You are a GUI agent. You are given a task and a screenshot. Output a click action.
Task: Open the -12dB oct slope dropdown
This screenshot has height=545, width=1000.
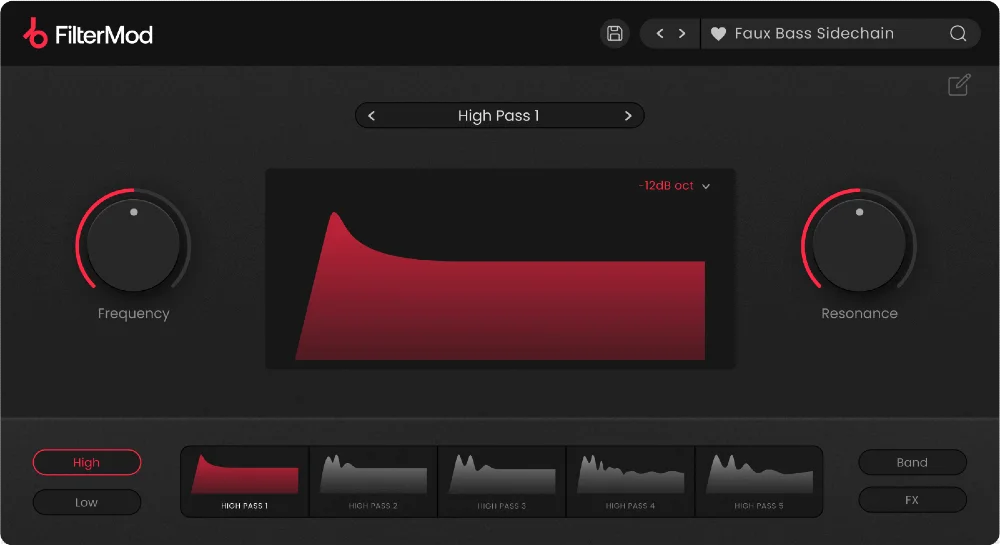[x=675, y=186]
